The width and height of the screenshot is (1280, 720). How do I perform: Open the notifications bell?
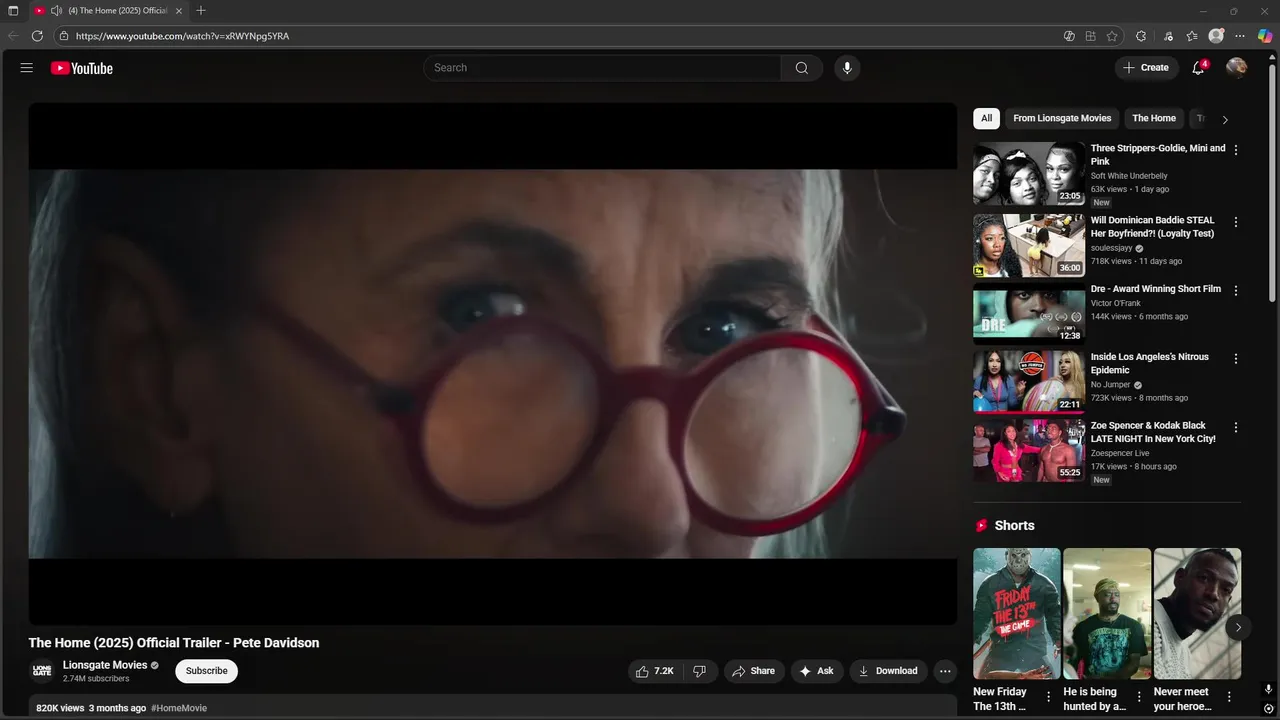[x=1198, y=68]
